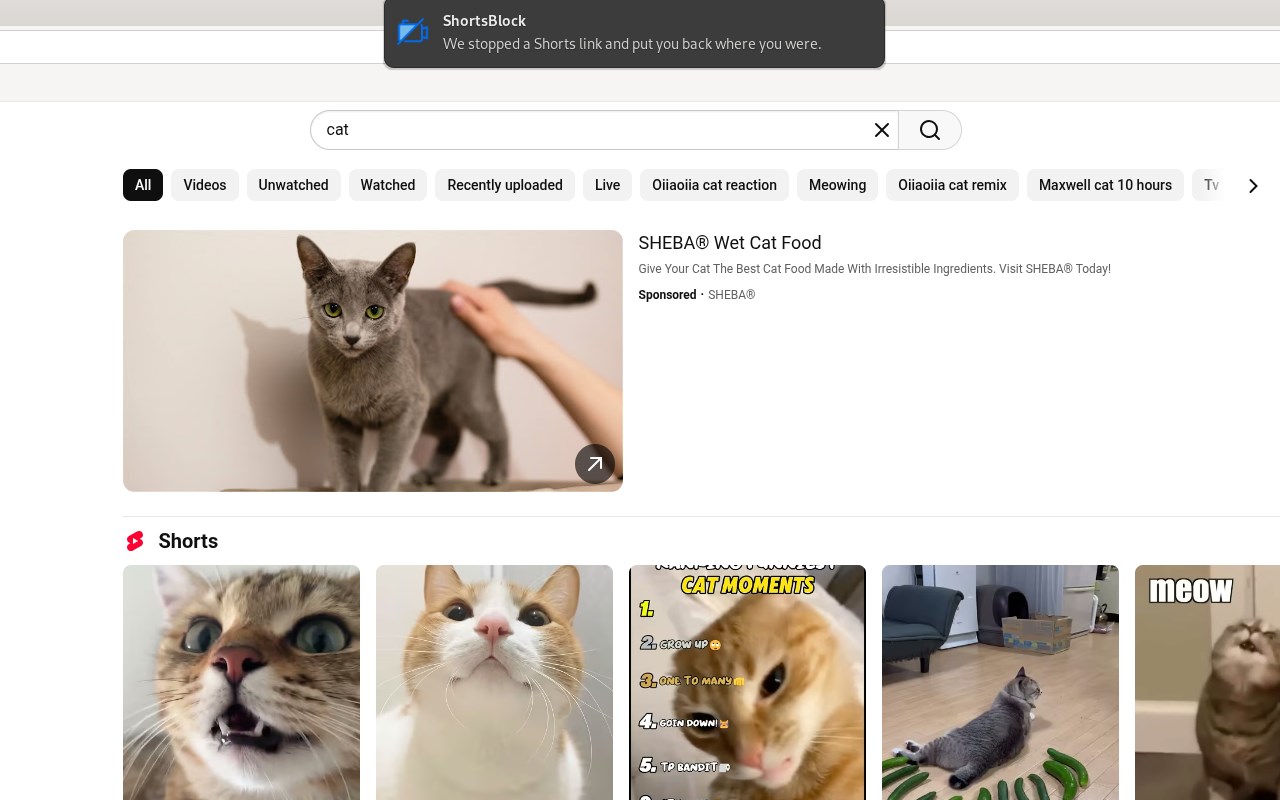Open the gray cat SHEBA ad thumbnail
This screenshot has height=800, width=1280.
[373, 361]
